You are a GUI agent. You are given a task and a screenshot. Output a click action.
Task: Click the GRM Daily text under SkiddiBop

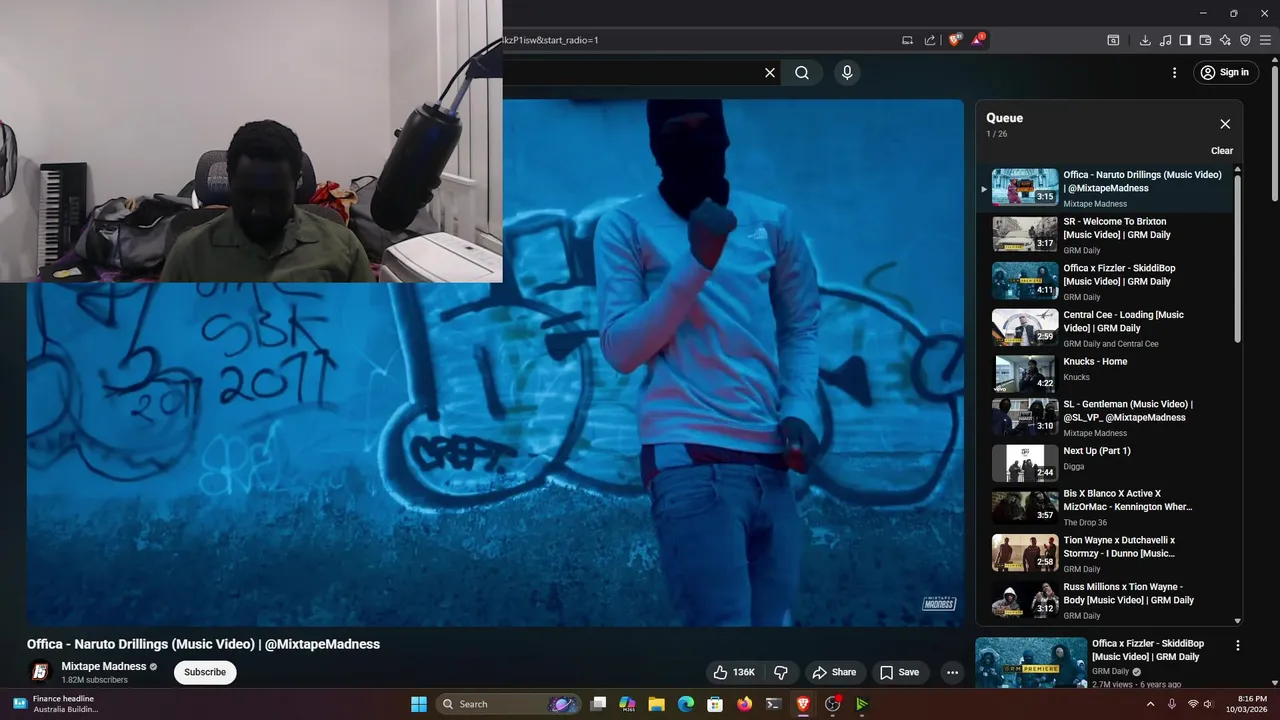point(1110,672)
